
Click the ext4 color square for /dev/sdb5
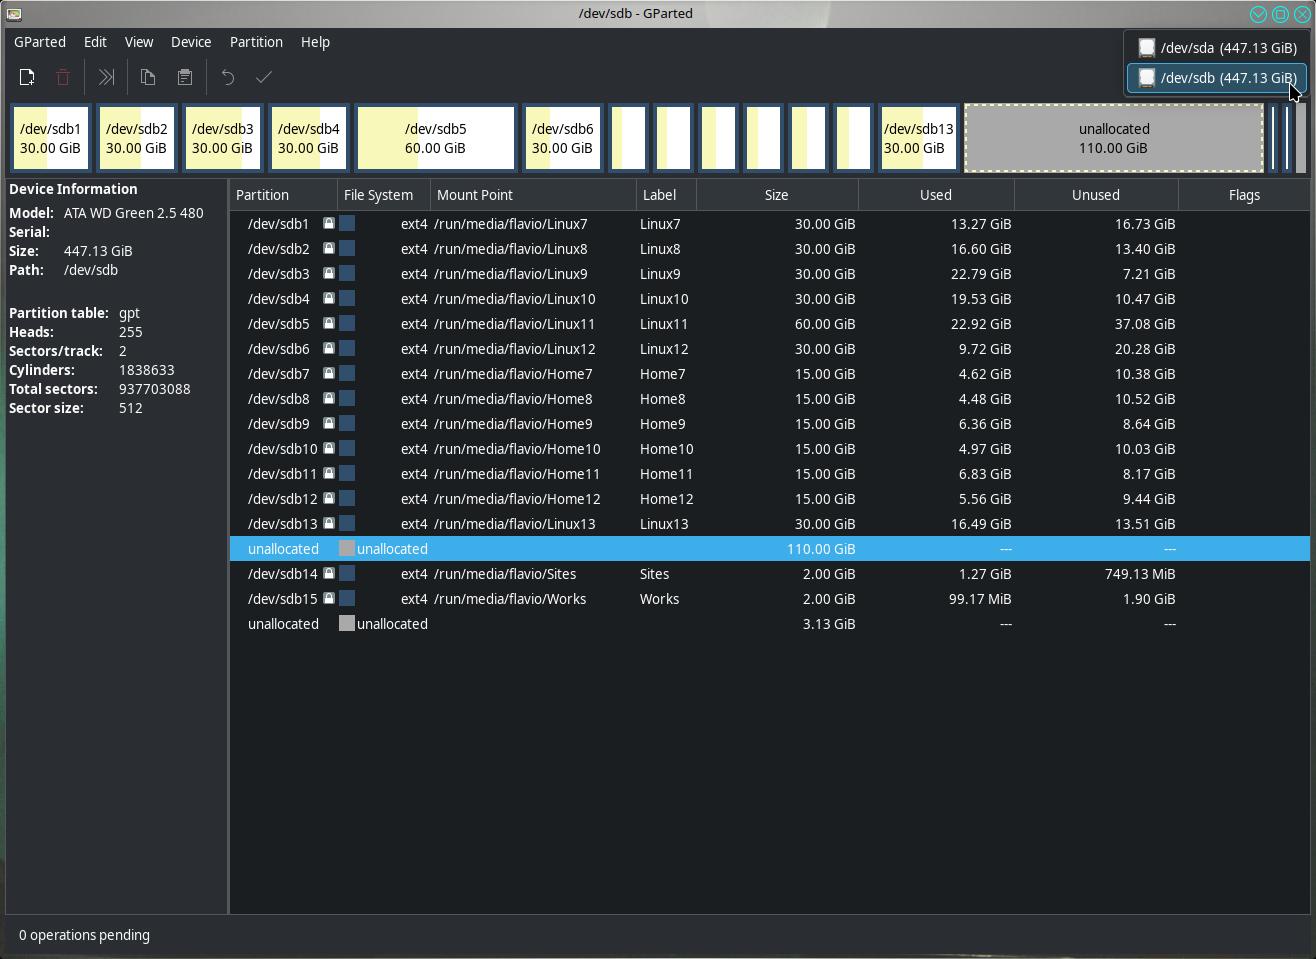point(347,324)
